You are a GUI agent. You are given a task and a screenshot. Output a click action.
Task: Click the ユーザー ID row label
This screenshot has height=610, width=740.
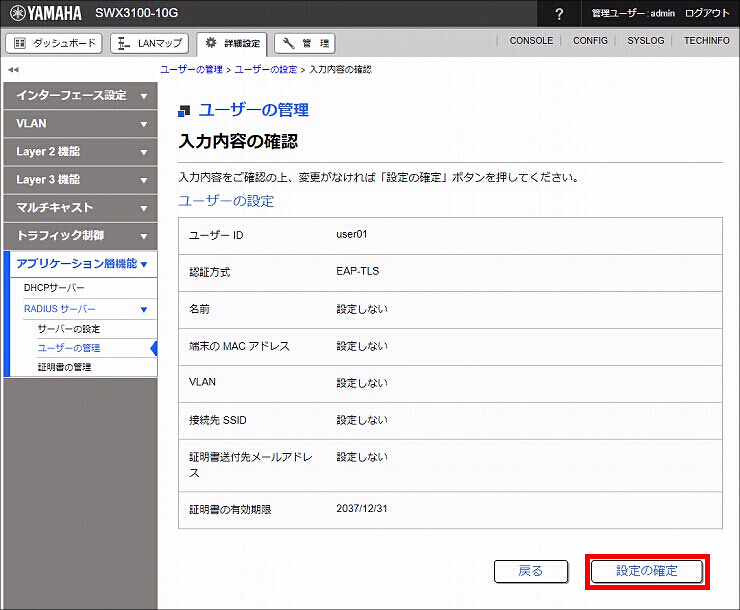pos(216,235)
